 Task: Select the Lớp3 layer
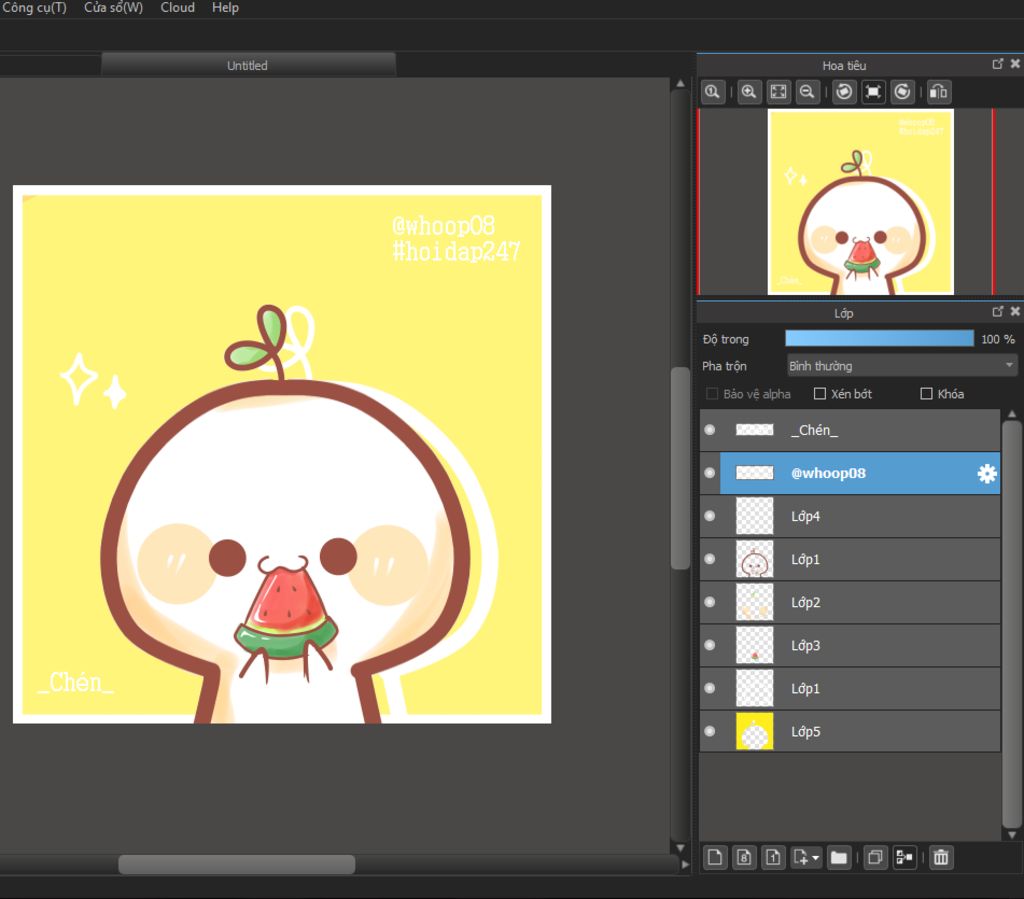pos(850,645)
